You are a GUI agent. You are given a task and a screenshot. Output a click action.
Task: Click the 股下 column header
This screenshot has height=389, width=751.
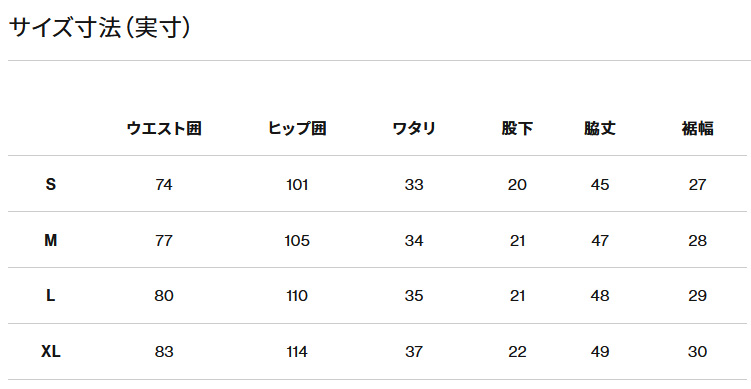pyautogui.click(x=517, y=128)
